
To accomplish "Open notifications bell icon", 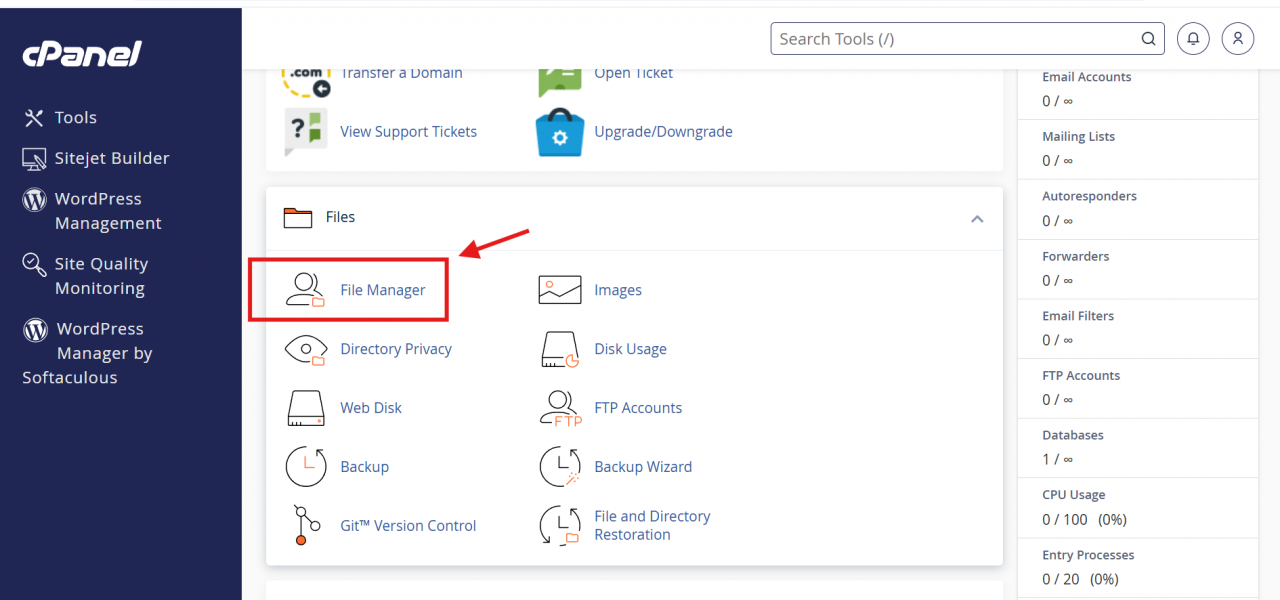I will (1193, 39).
